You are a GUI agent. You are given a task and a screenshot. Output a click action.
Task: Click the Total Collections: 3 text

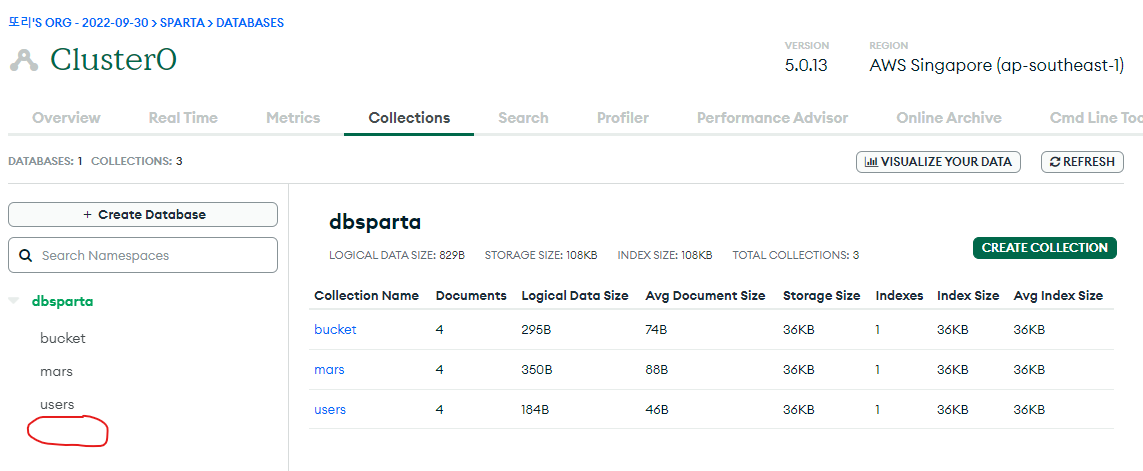tap(796, 255)
